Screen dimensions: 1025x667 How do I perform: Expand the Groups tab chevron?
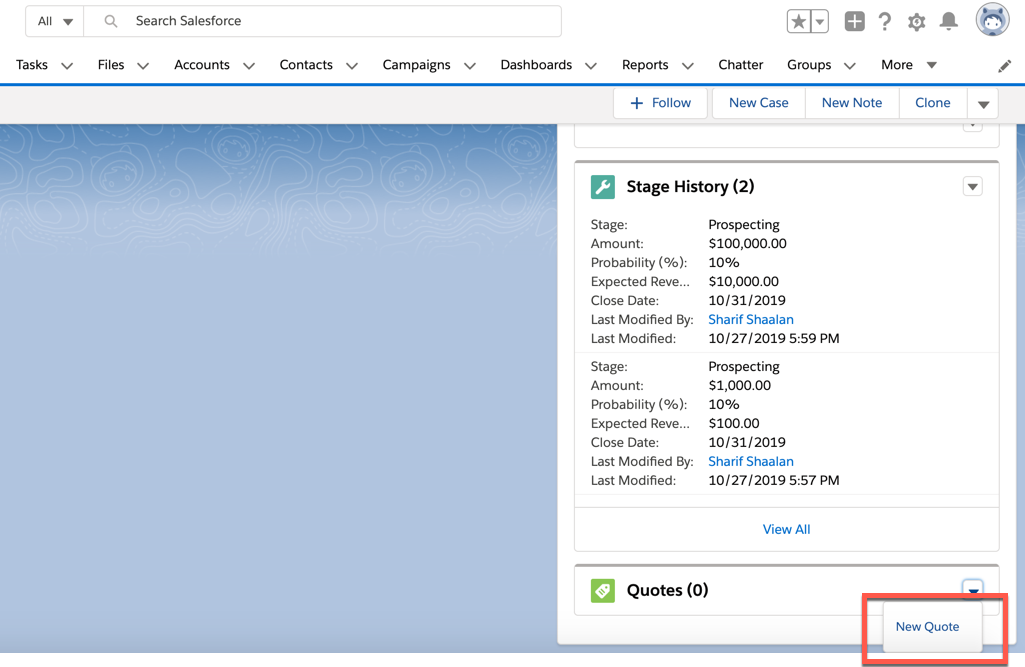point(850,65)
